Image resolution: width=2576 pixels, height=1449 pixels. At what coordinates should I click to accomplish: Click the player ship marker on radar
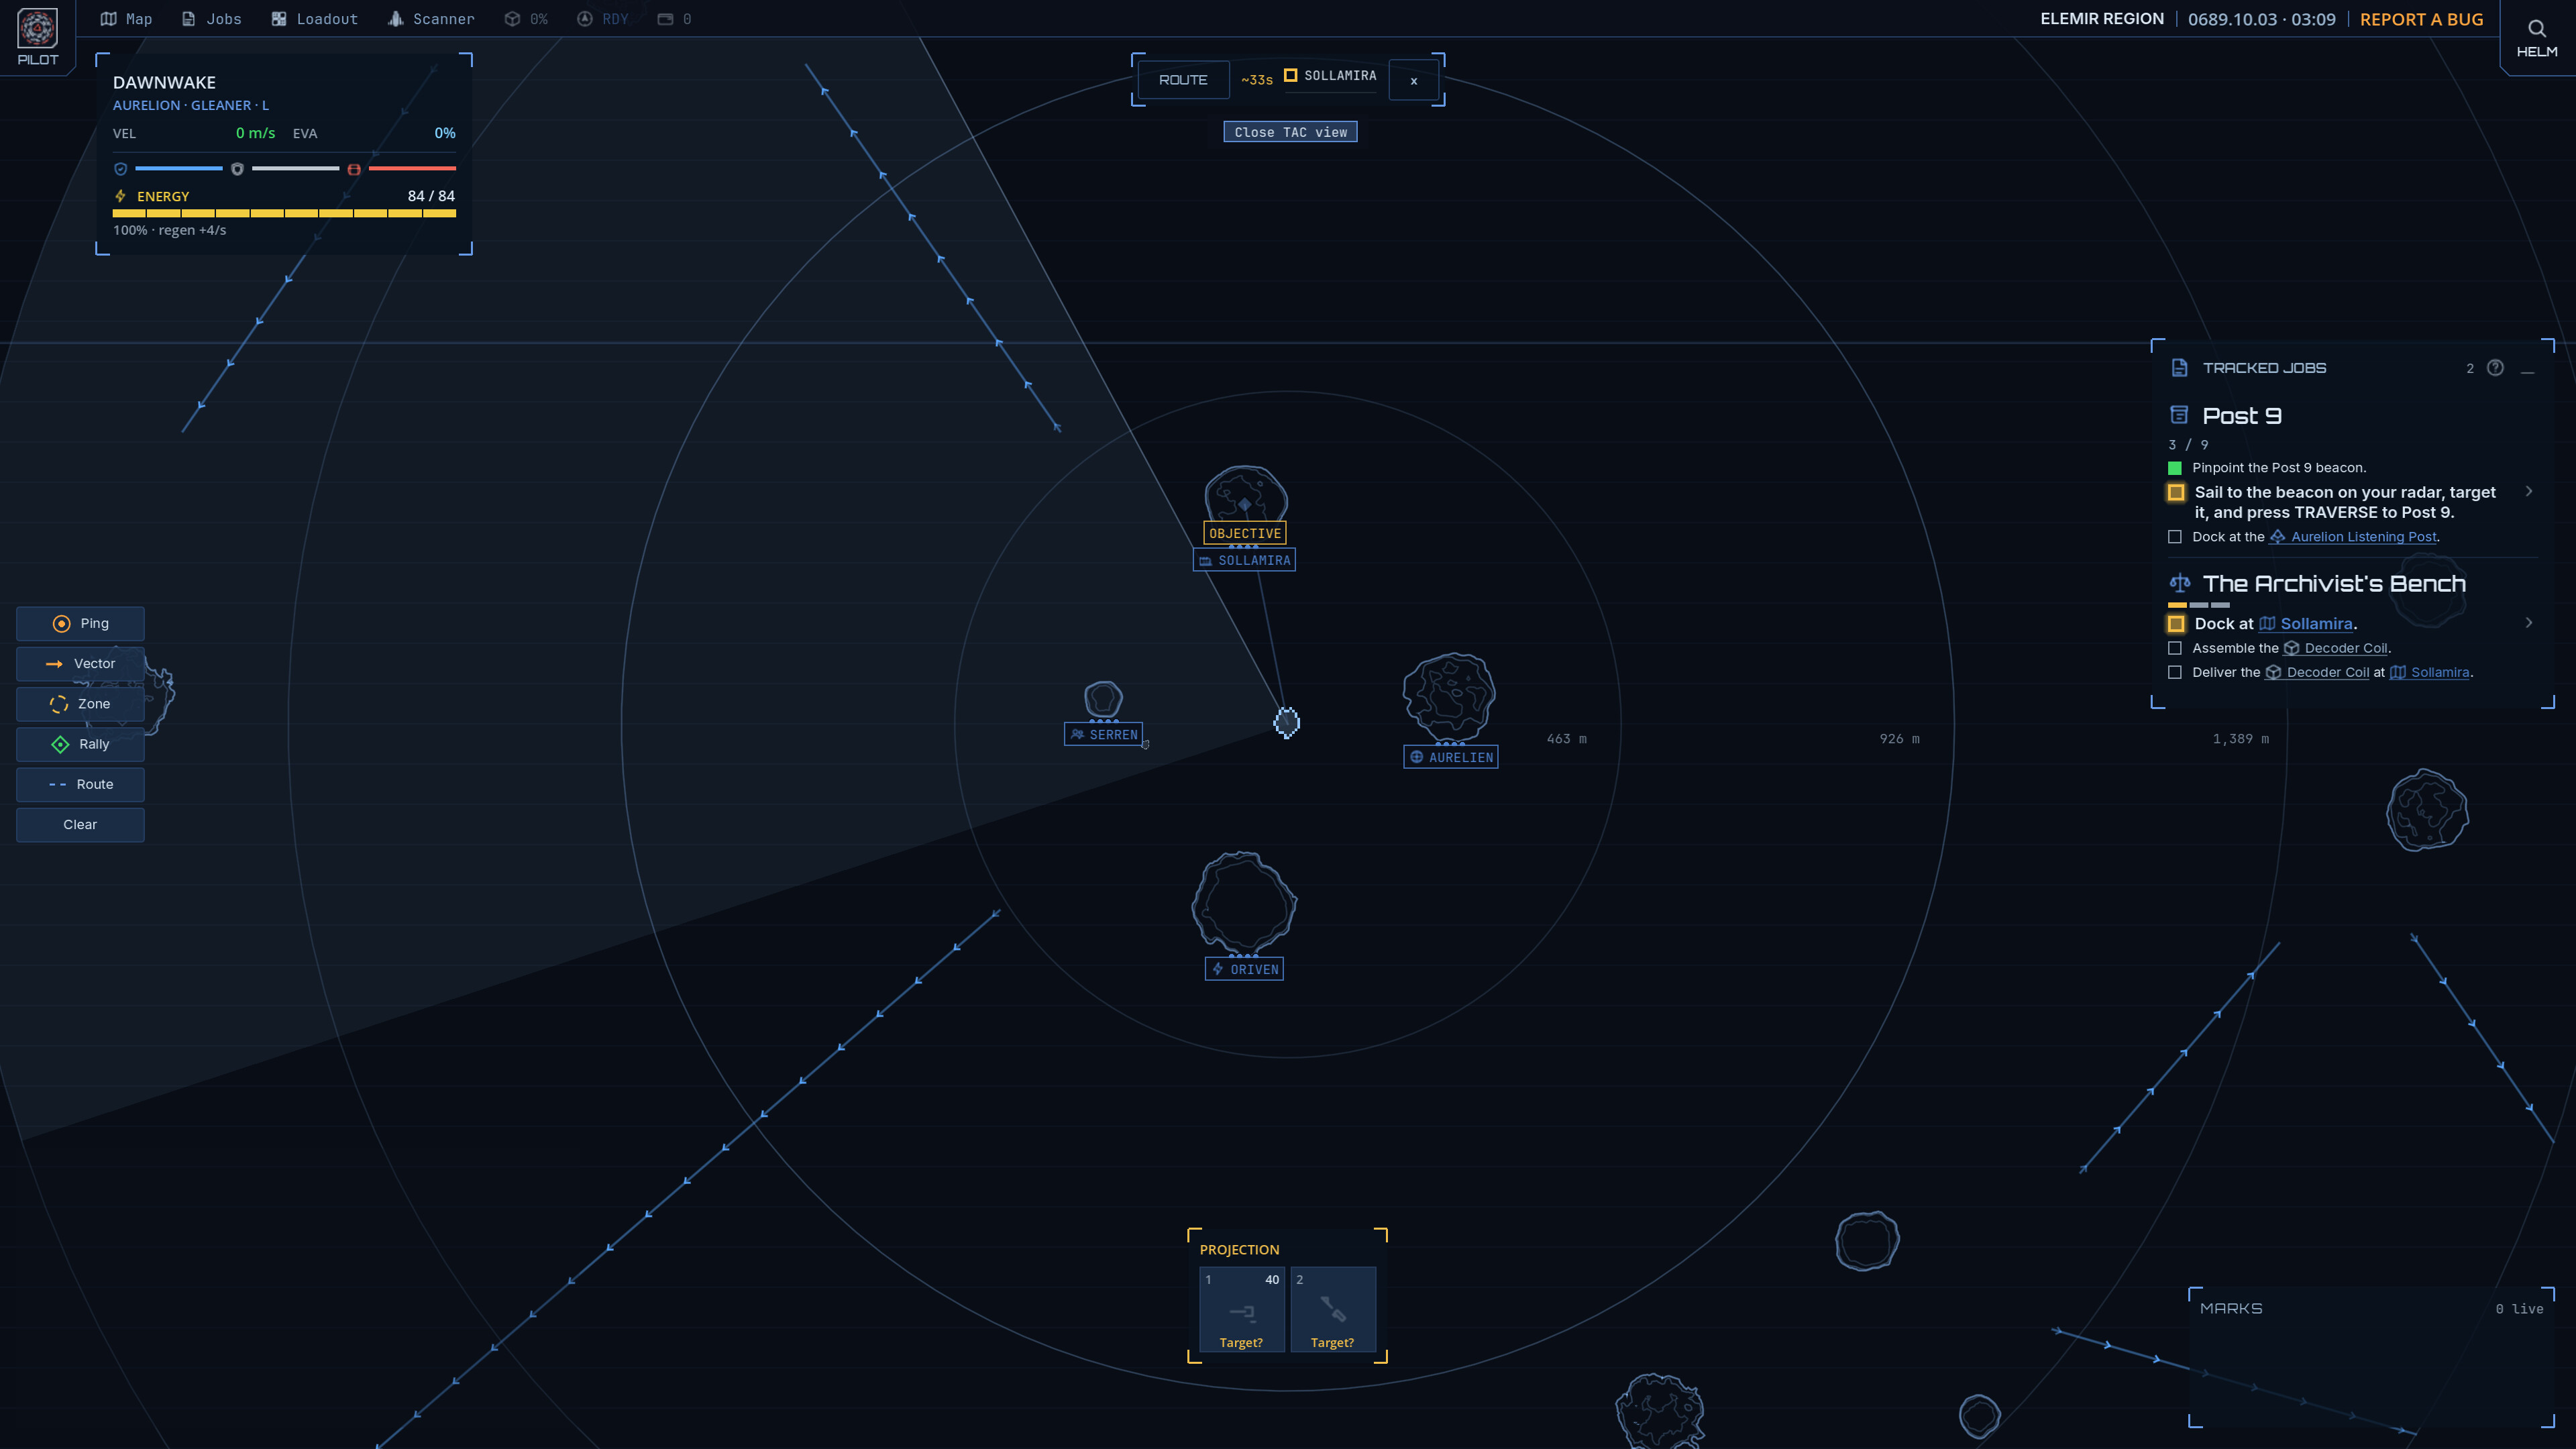(1287, 722)
